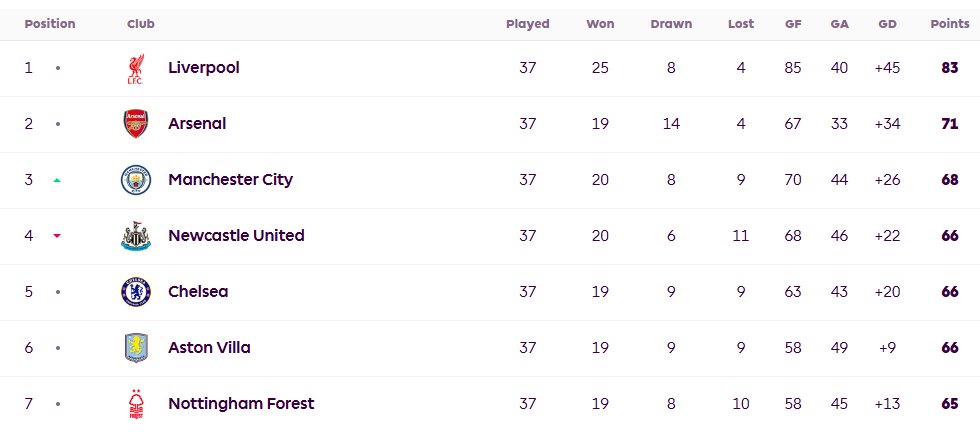Click the Arsenal club crest

coord(135,124)
